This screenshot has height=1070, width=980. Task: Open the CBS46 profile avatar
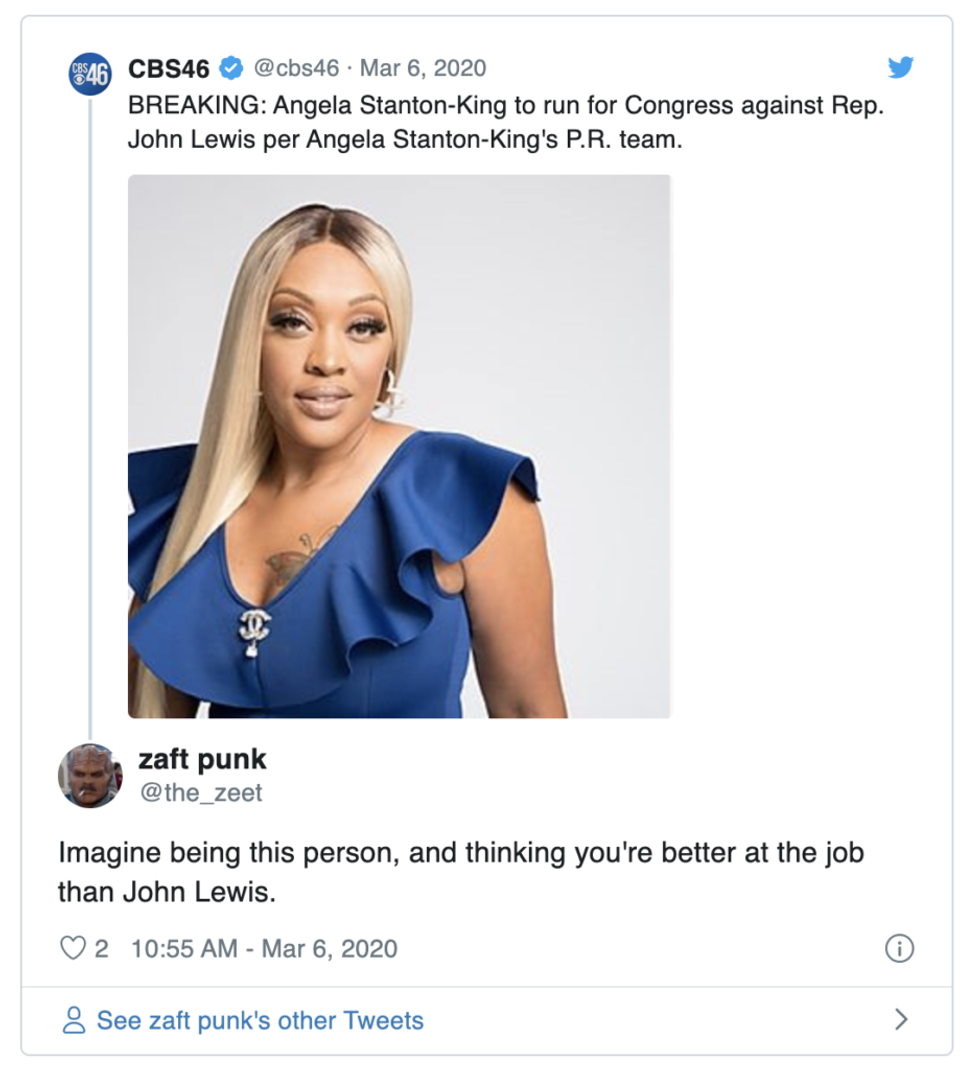coord(90,74)
